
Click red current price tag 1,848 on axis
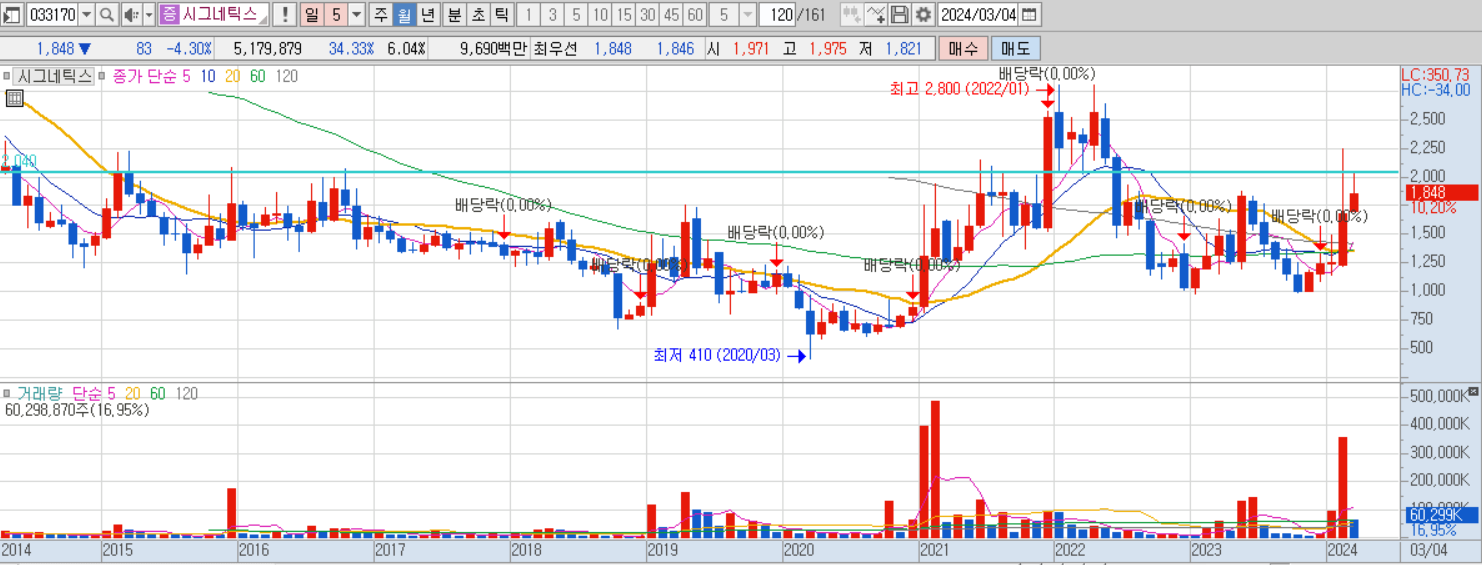click(1440, 192)
